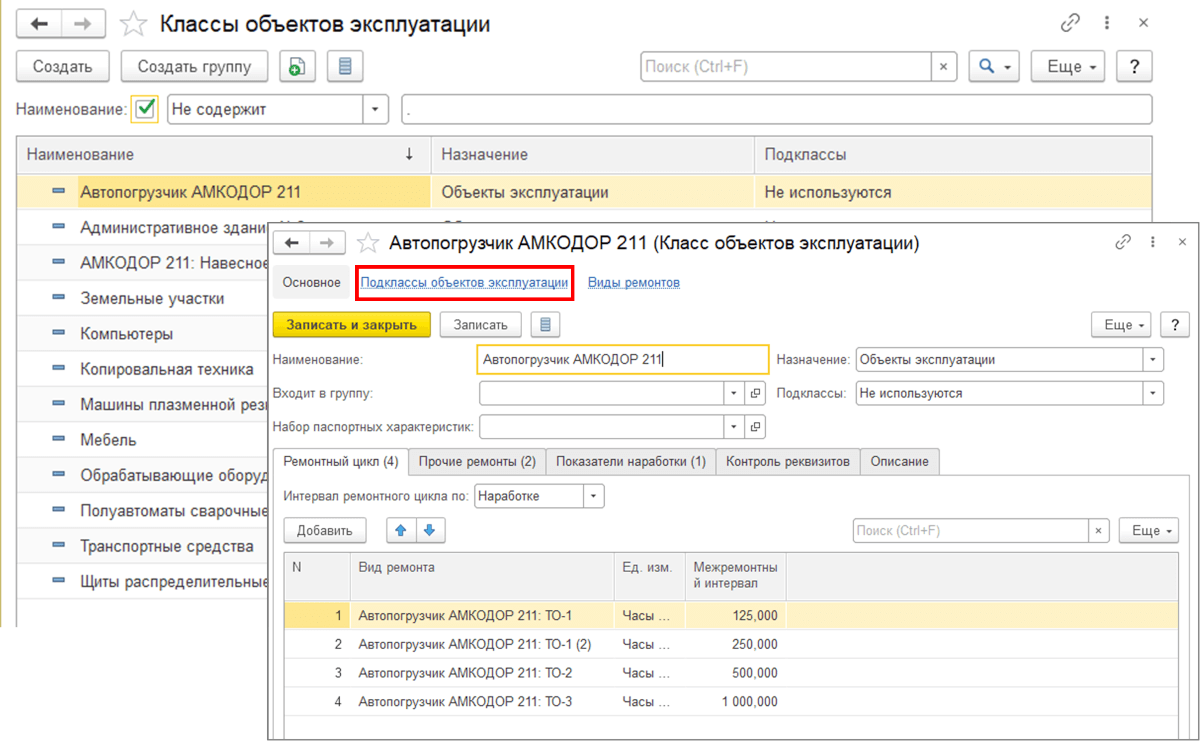
Task: Open Еще menu in Автопогрузчик form toolbar
Action: [x=1120, y=324]
